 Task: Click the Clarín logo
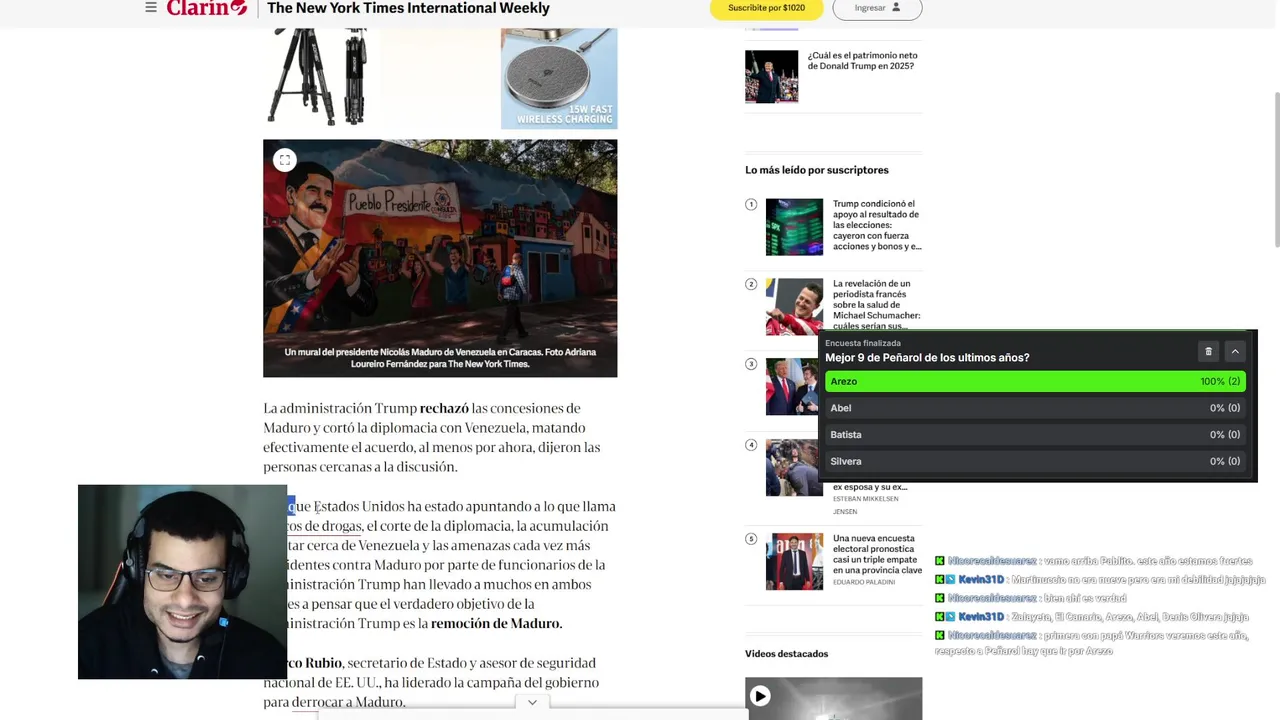[207, 8]
